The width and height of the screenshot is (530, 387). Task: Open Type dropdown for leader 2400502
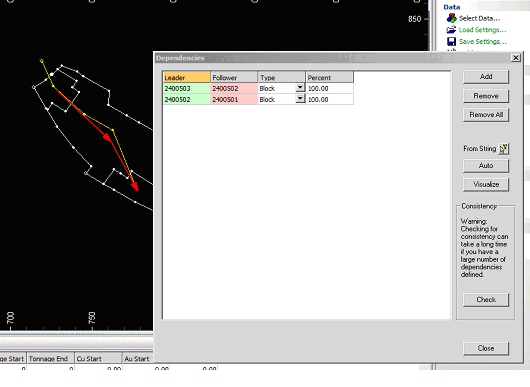[x=300, y=99]
